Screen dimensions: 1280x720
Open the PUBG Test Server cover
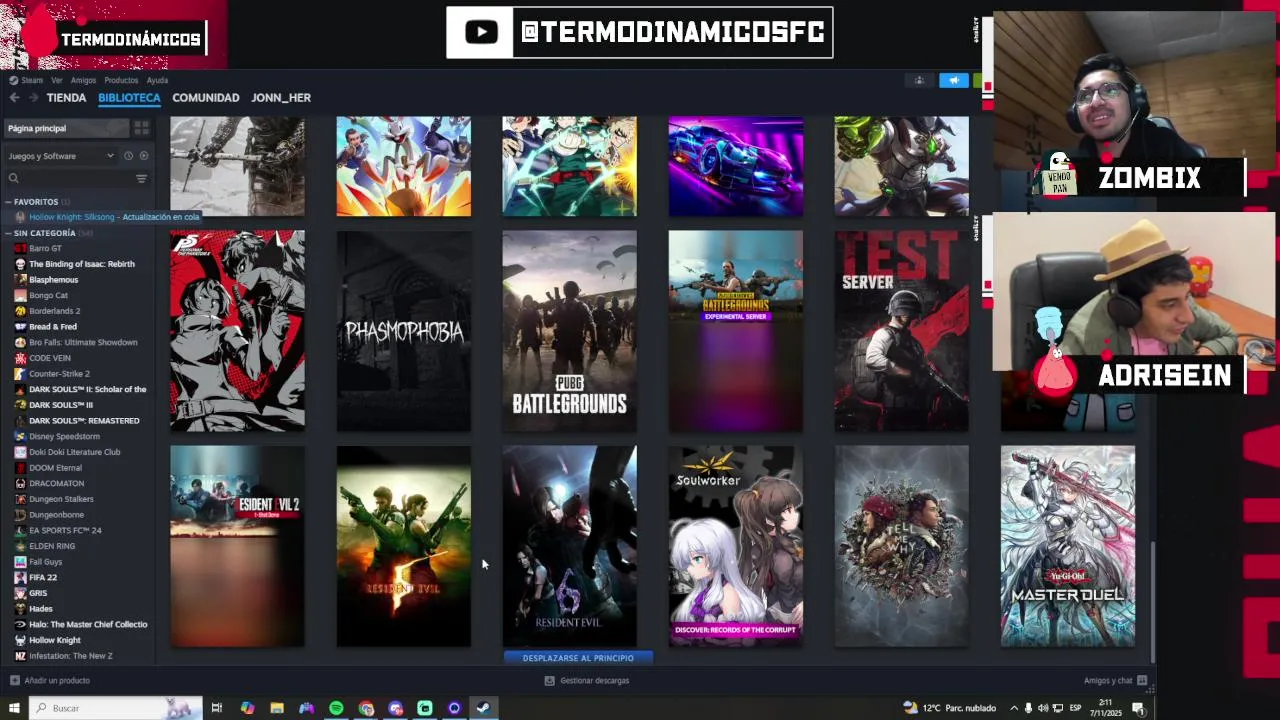(x=901, y=331)
